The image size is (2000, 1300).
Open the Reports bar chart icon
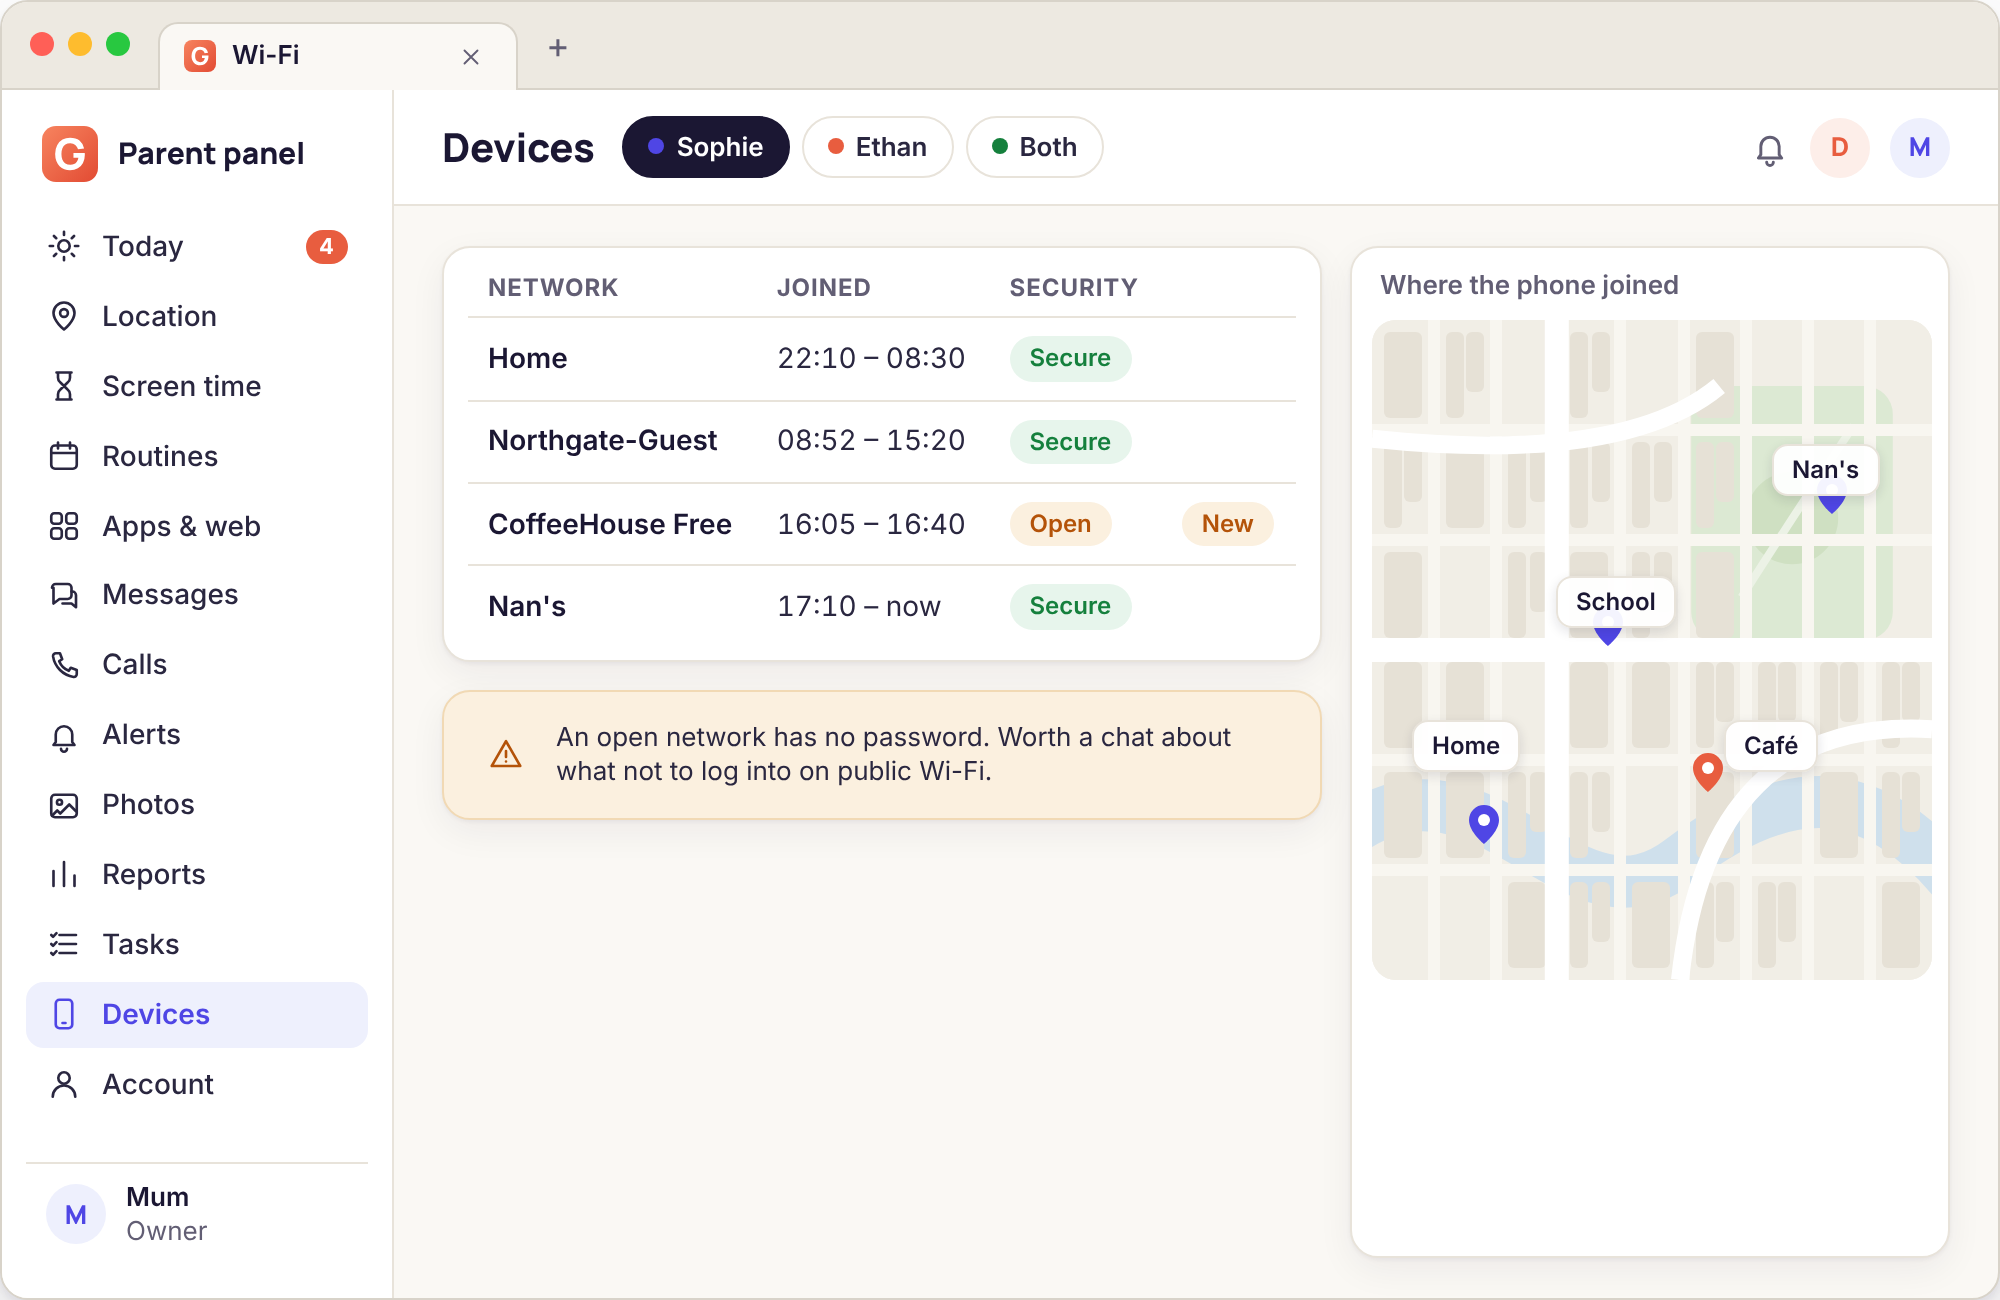tap(64, 875)
